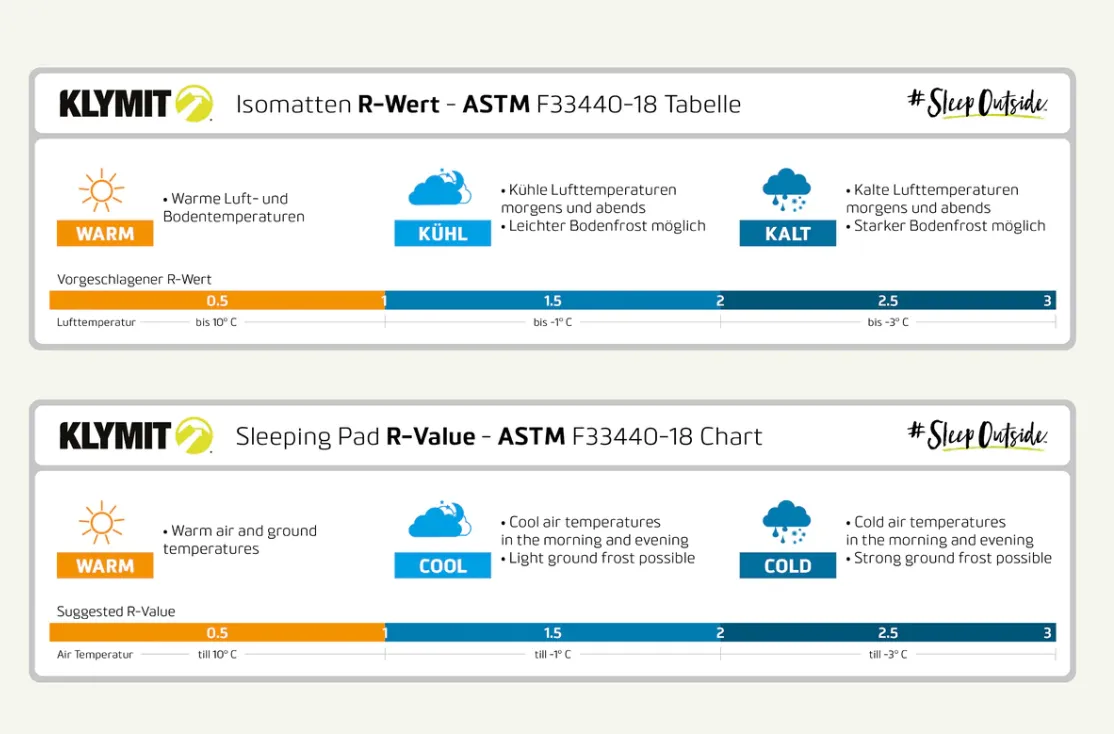Image resolution: width=1114 pixels, height=734 pixels.
Task: Select the light blue COOL badge
Action: 443,566
